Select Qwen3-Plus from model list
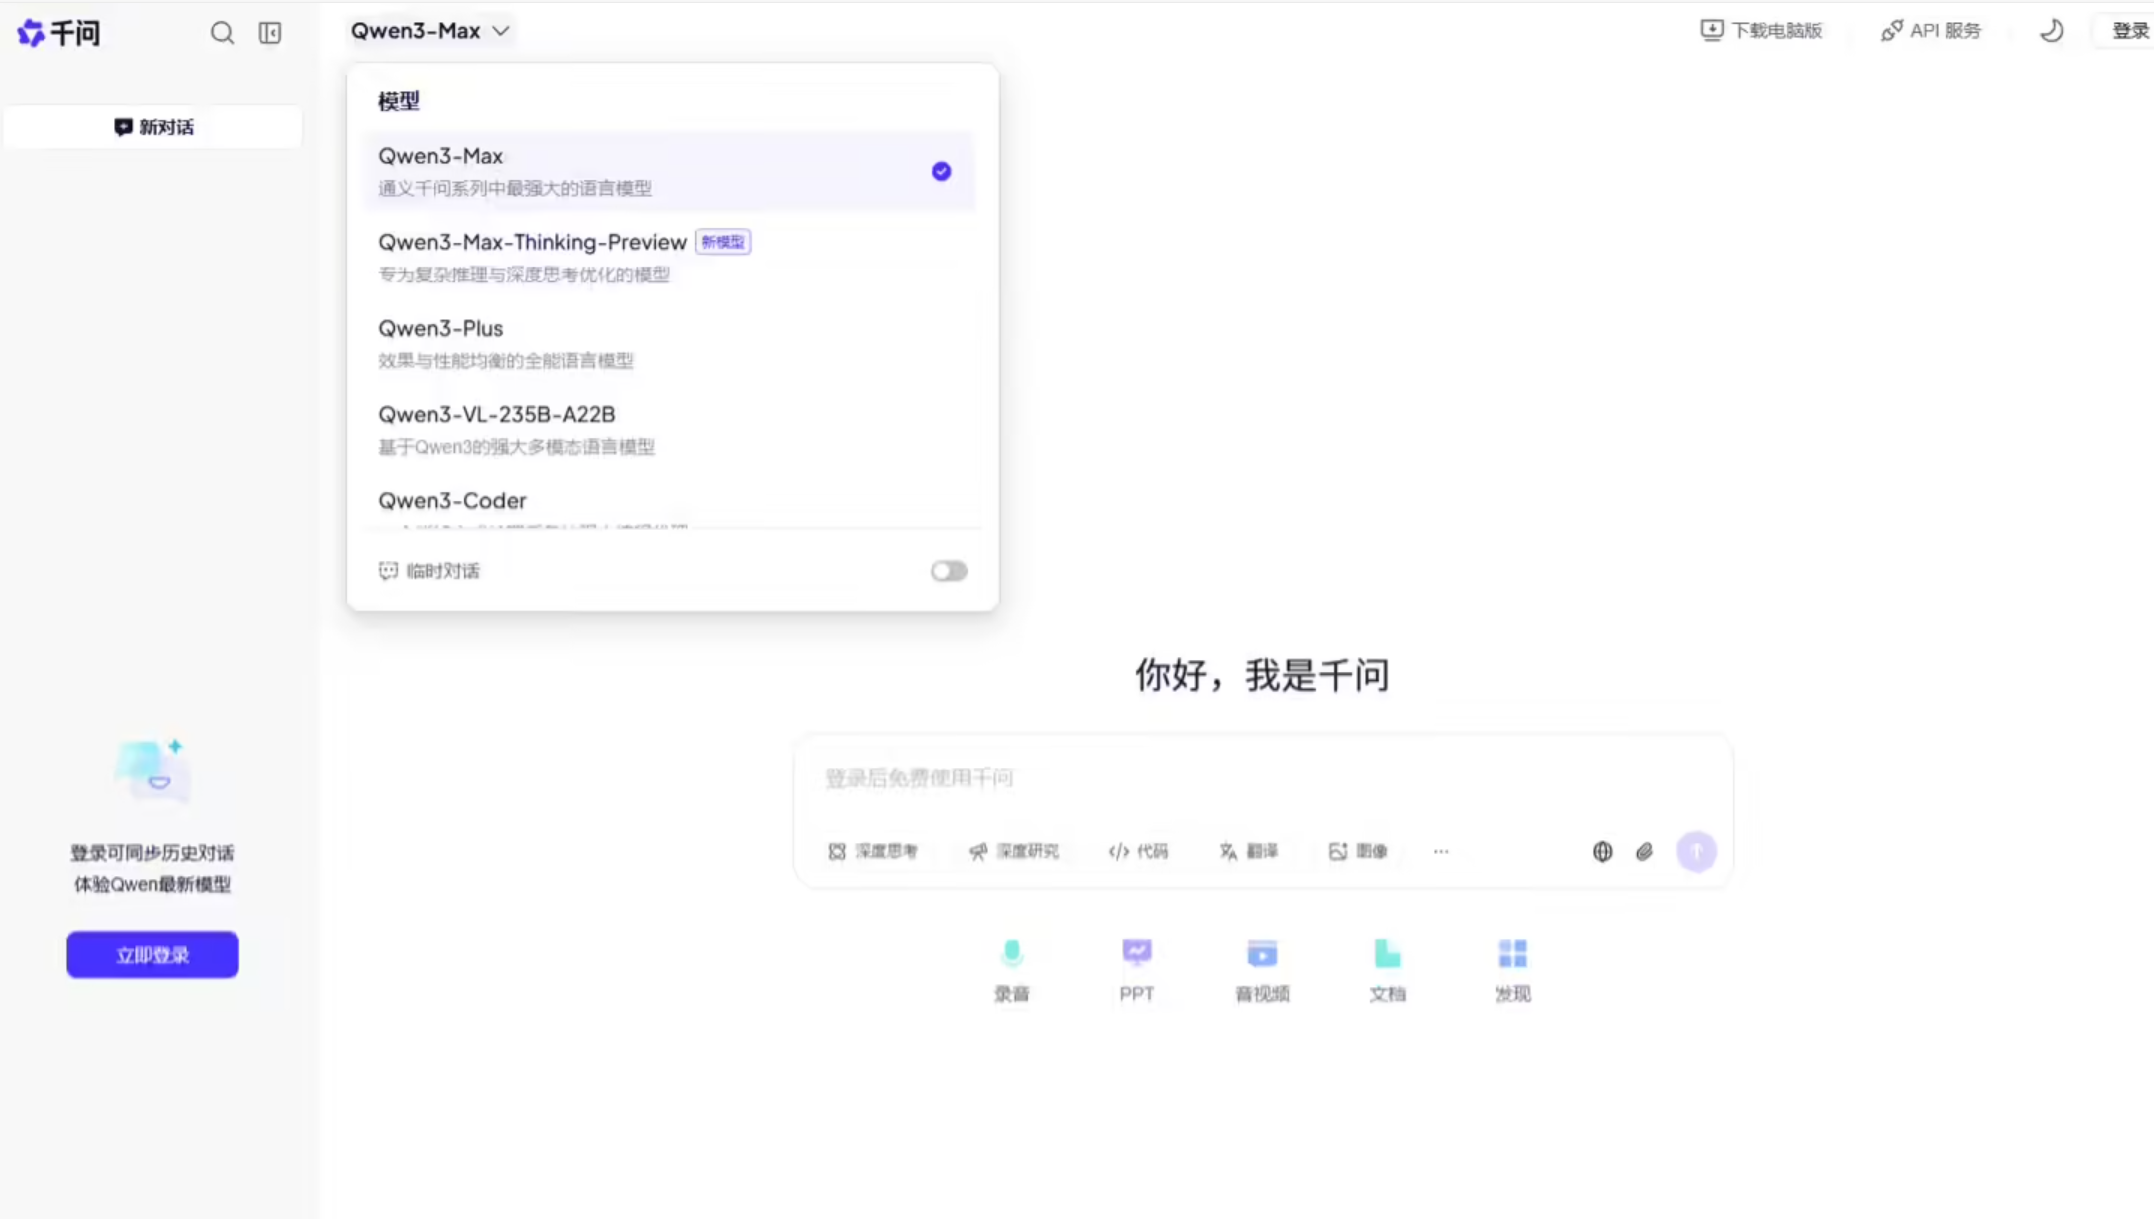2154x1219 pixels. click(x=441, y=329)
